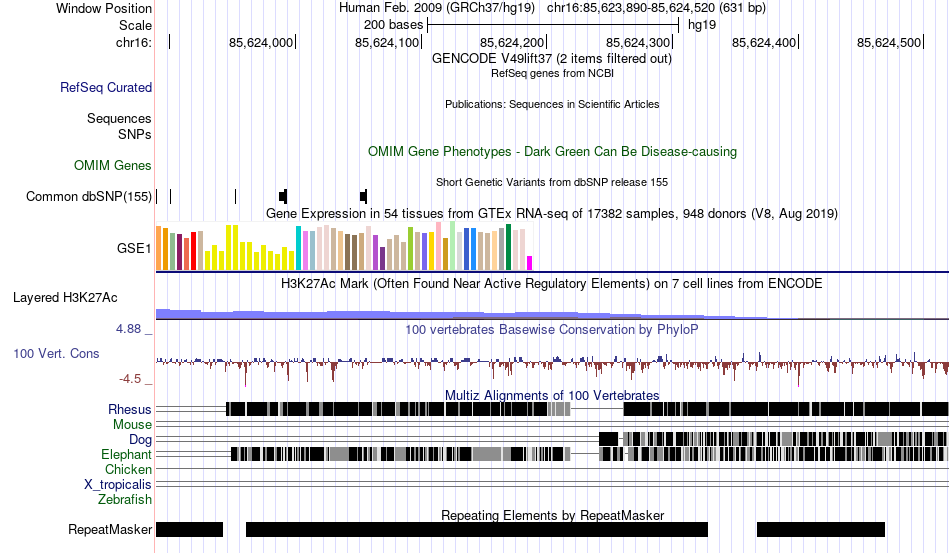This screenshot has height=553, width=950.
Task: Click the dark green bar in GTEx chart
Action: pyautogui.click(x=508, y=247)
